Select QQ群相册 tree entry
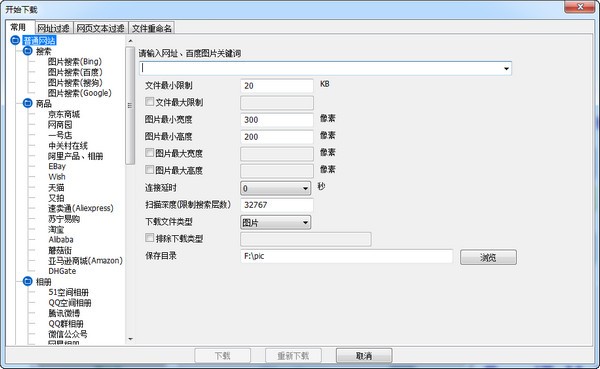This screenshot has width=600, height=369. pos(65,324)
